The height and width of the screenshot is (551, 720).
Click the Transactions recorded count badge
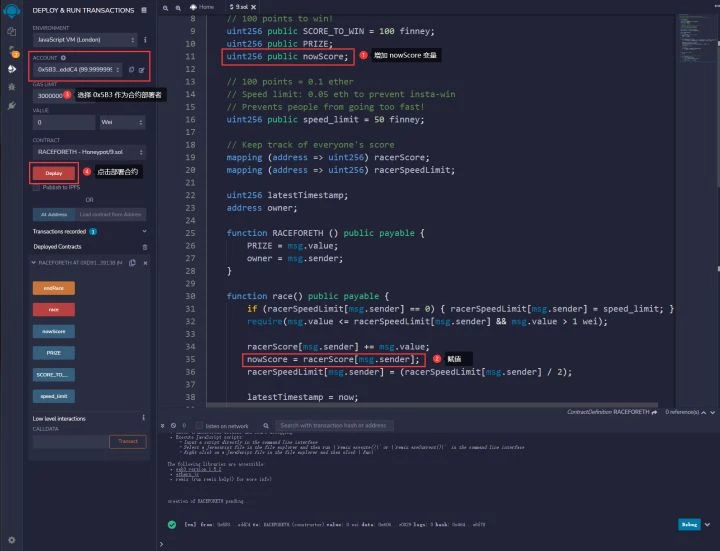[x=93, y=232]
